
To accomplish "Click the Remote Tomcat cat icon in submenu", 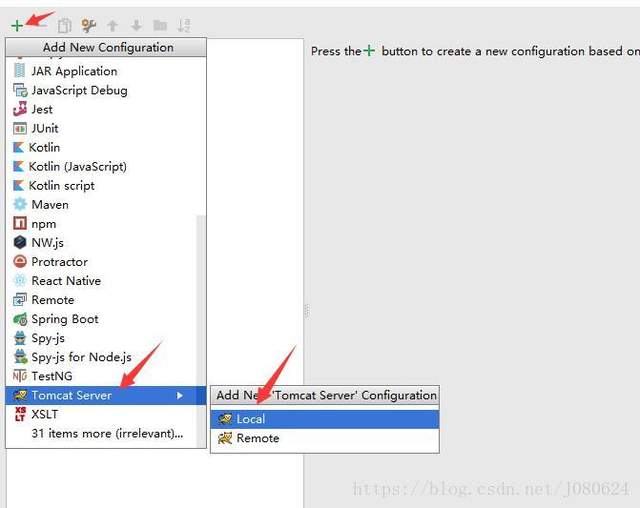I will click(x=225, y=438).
